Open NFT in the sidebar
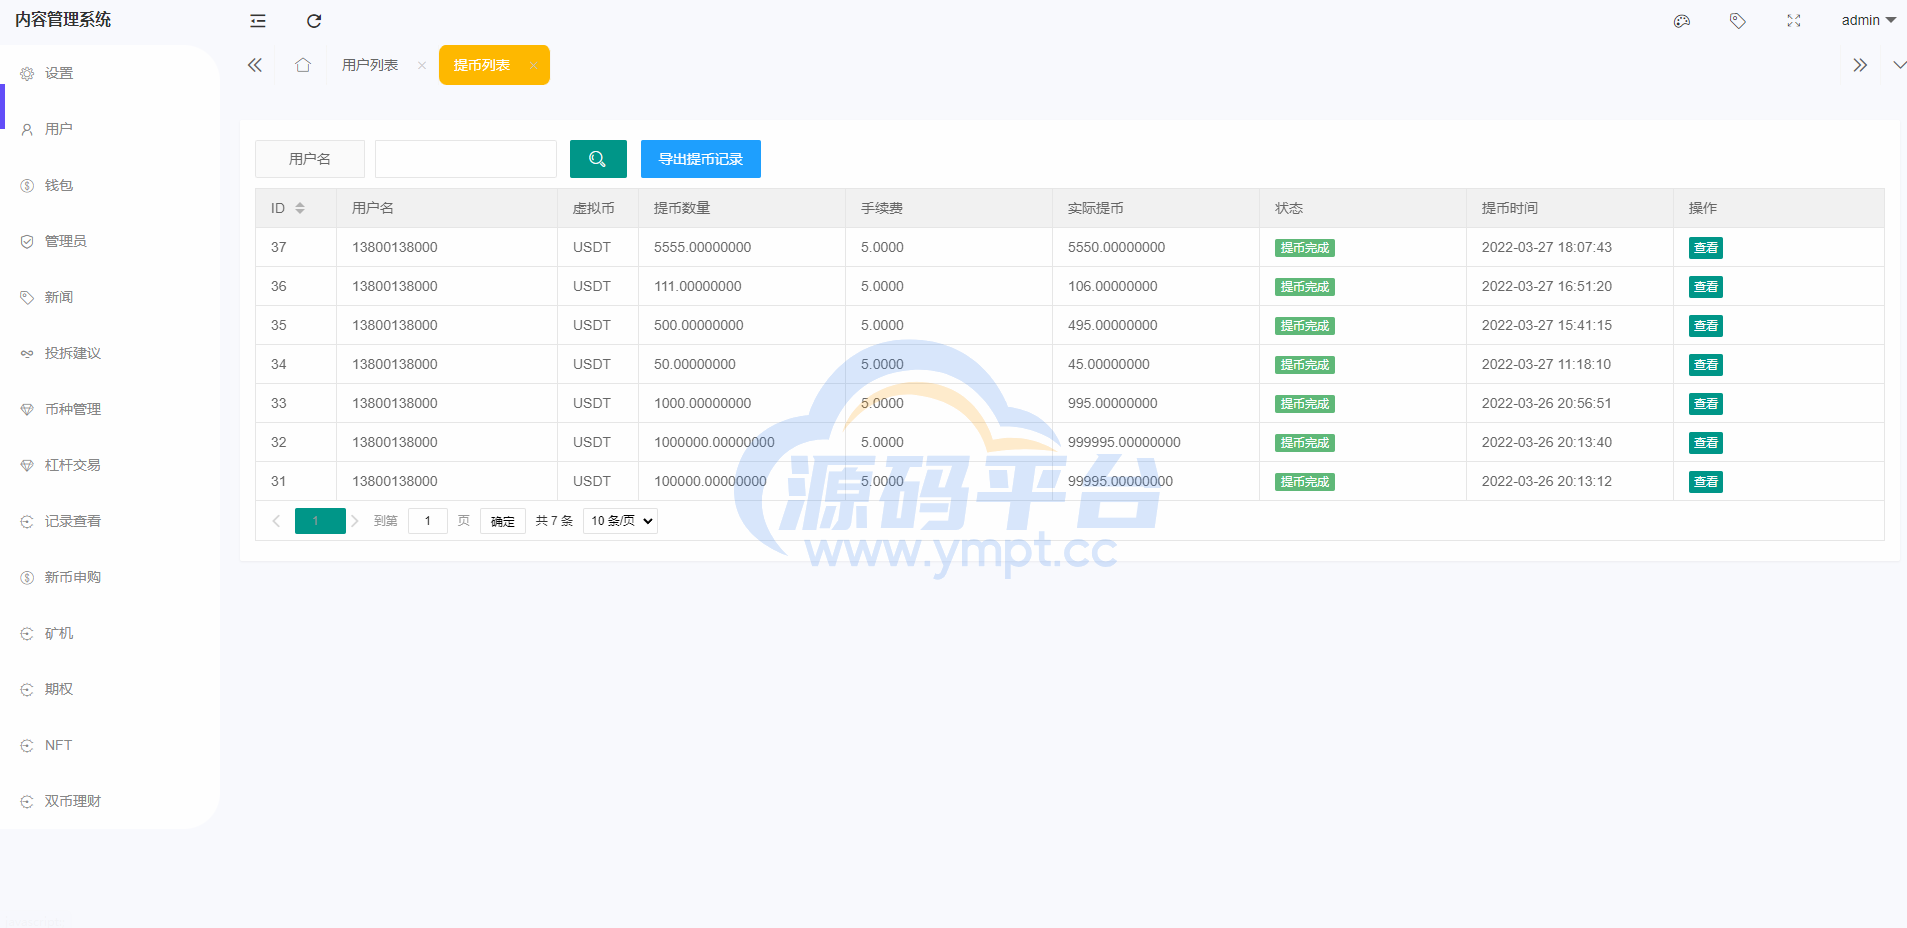 coord(110,745)
